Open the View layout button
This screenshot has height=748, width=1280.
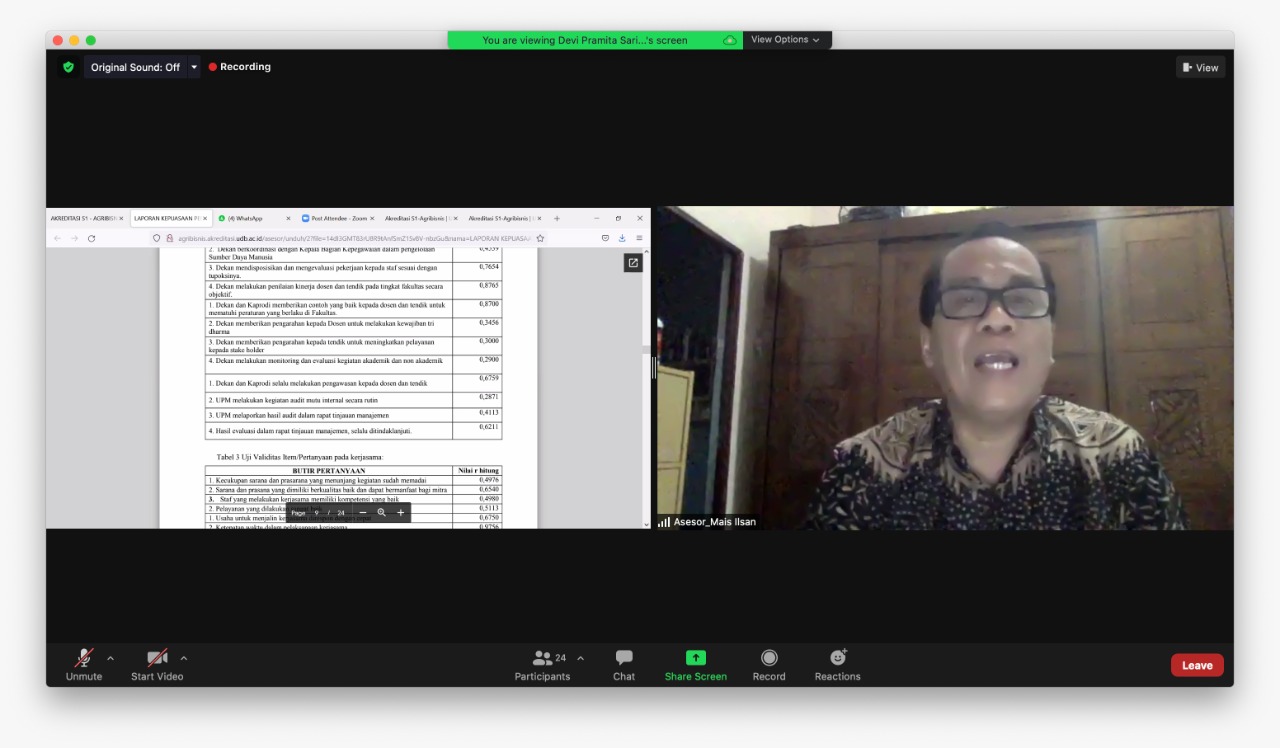[1200, 68]
